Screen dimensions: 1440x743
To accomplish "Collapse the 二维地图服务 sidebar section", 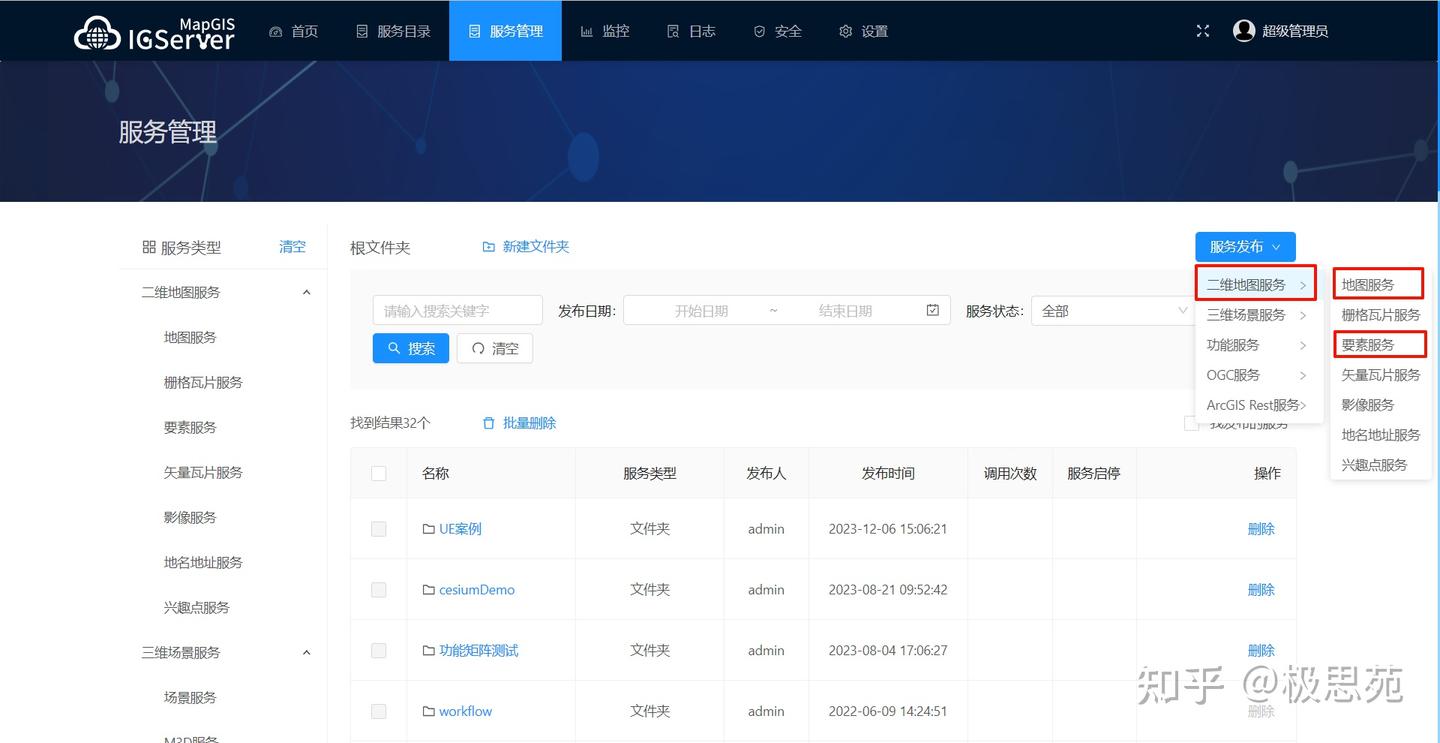I will 307,291.
